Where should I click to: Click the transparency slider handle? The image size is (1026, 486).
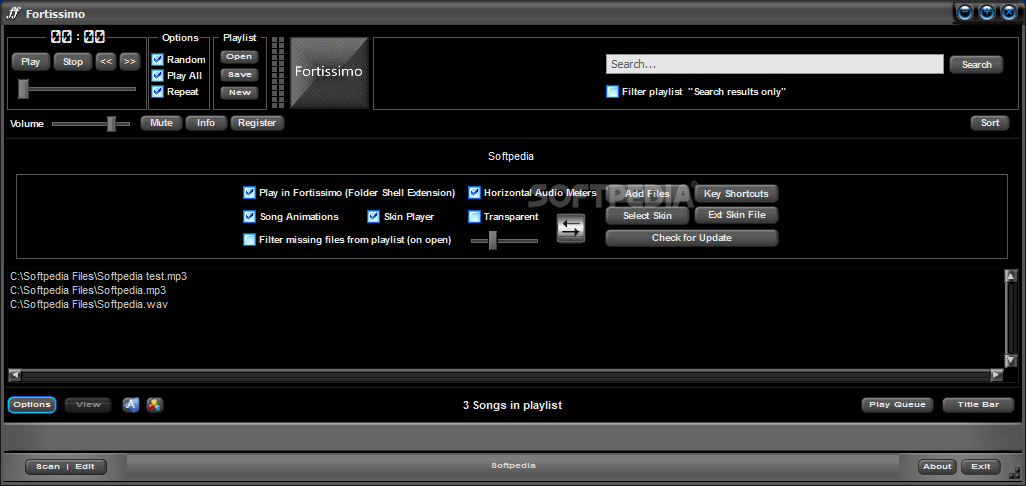[x=493, y=240]
